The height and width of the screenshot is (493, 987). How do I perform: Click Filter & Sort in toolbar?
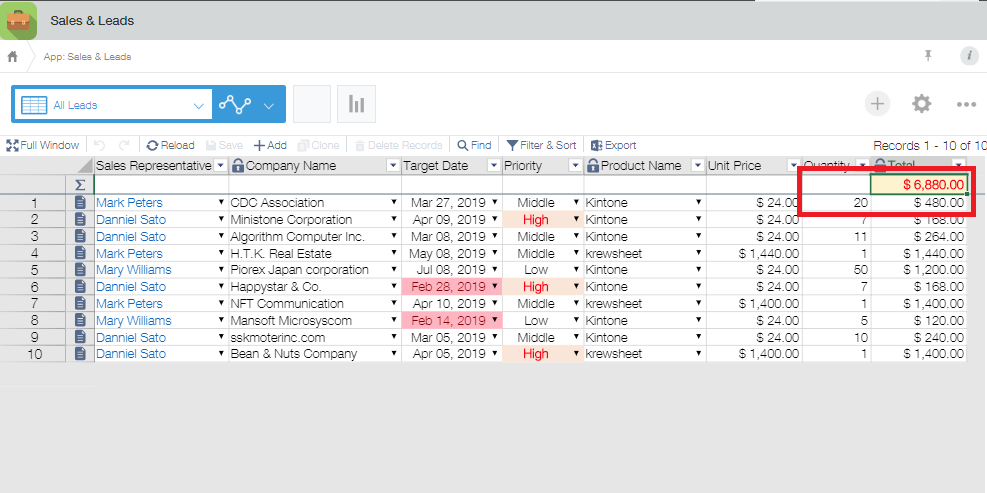click(x=541, y=145)
